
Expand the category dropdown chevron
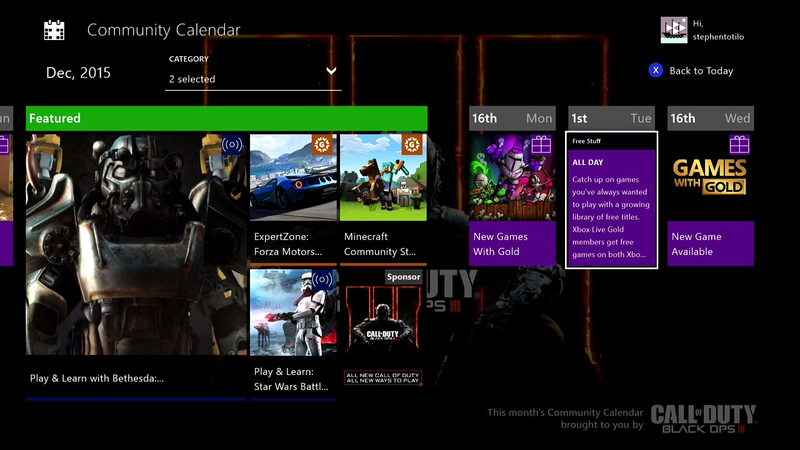coord(331,71)
